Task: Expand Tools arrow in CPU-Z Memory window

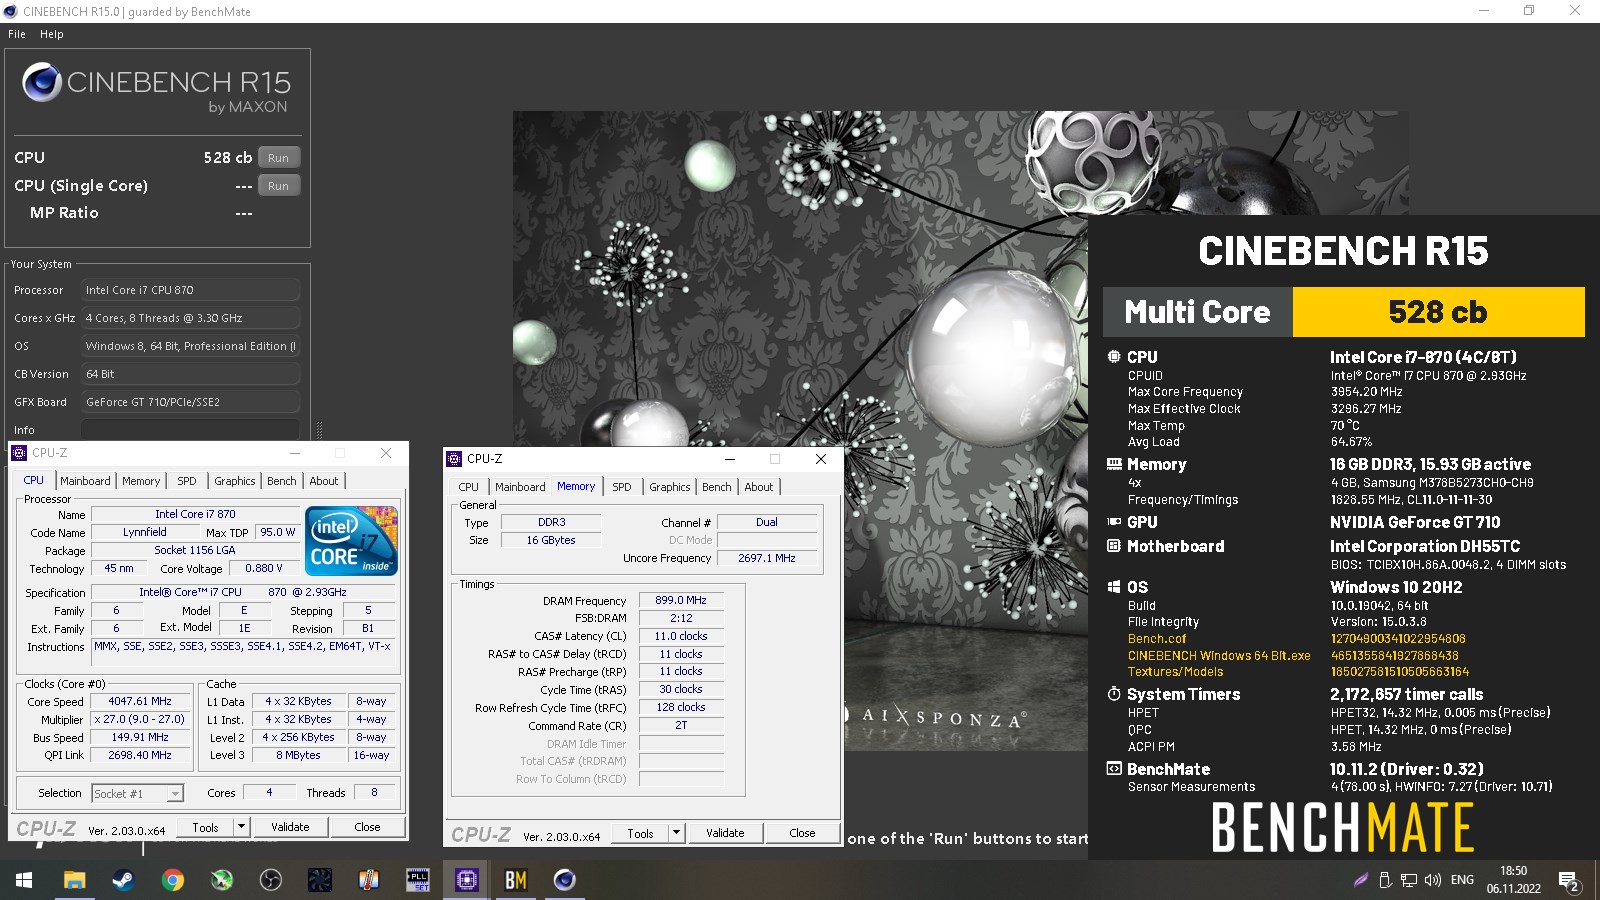Action: 676,833
